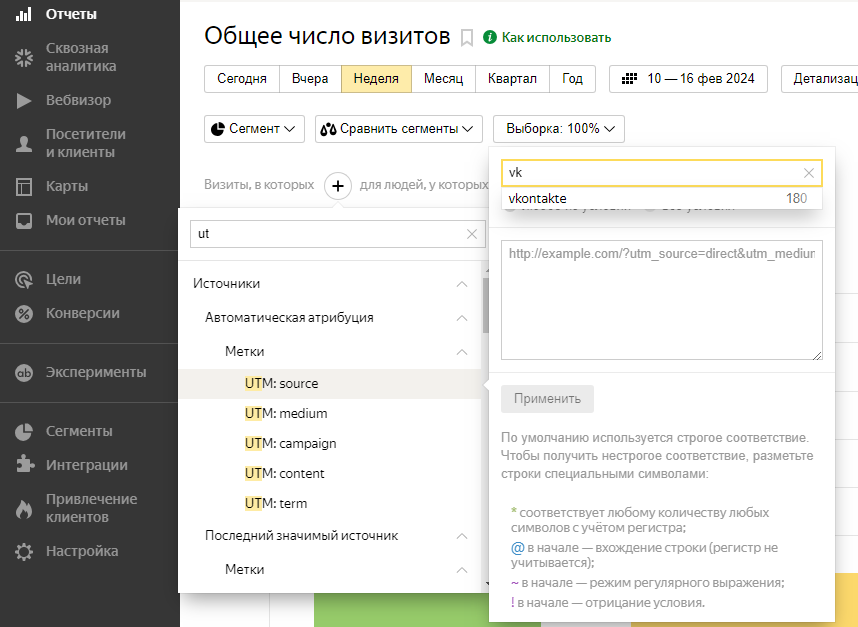Image resolution: width=858 pixels, height=627 pixels.
Task: Click the plus add-condition button
Action: [x=338, y=186]
